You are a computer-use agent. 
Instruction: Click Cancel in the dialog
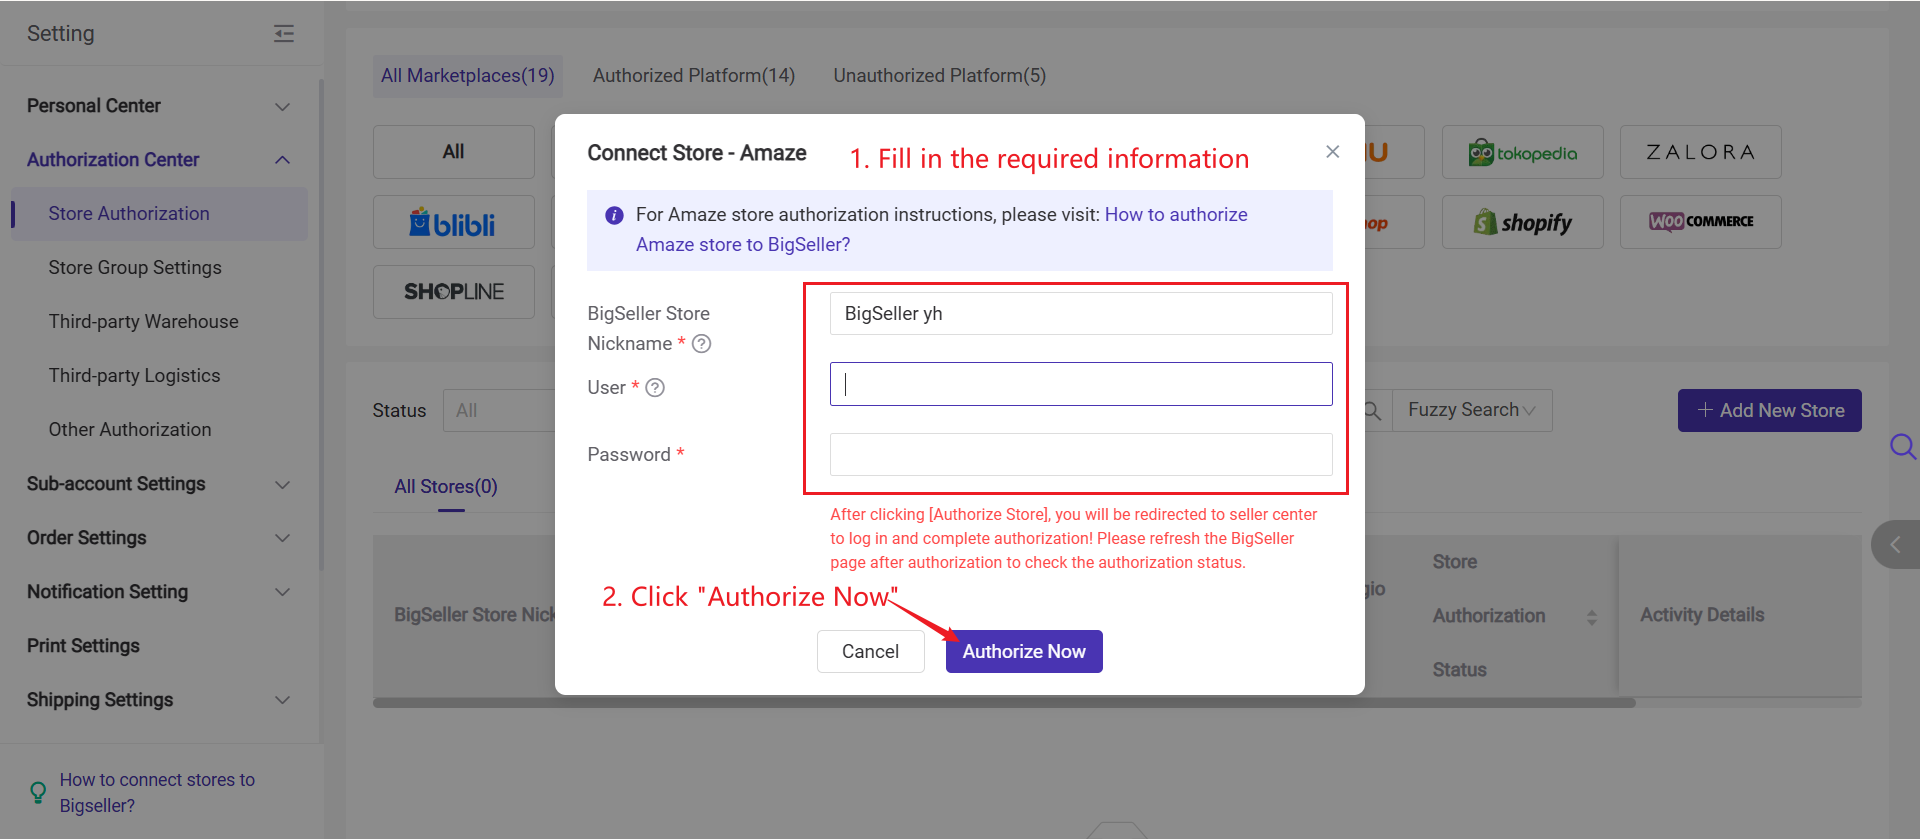point(870,652)
